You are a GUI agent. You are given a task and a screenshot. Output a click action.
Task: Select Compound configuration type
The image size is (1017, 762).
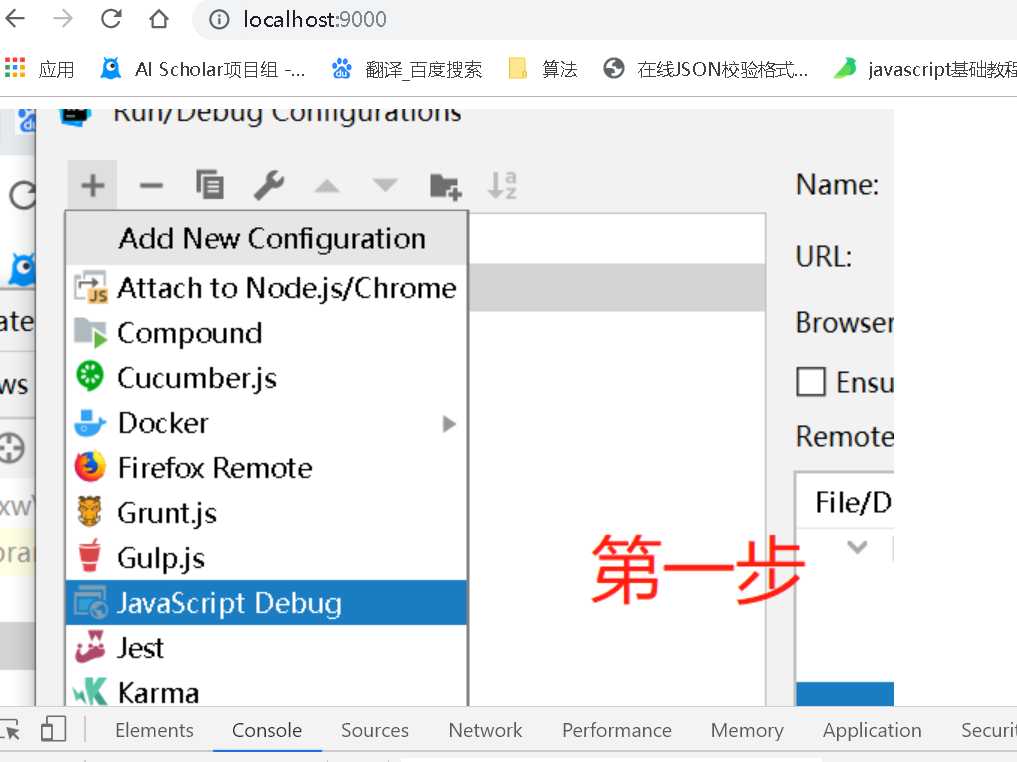[x=267, y=333]
